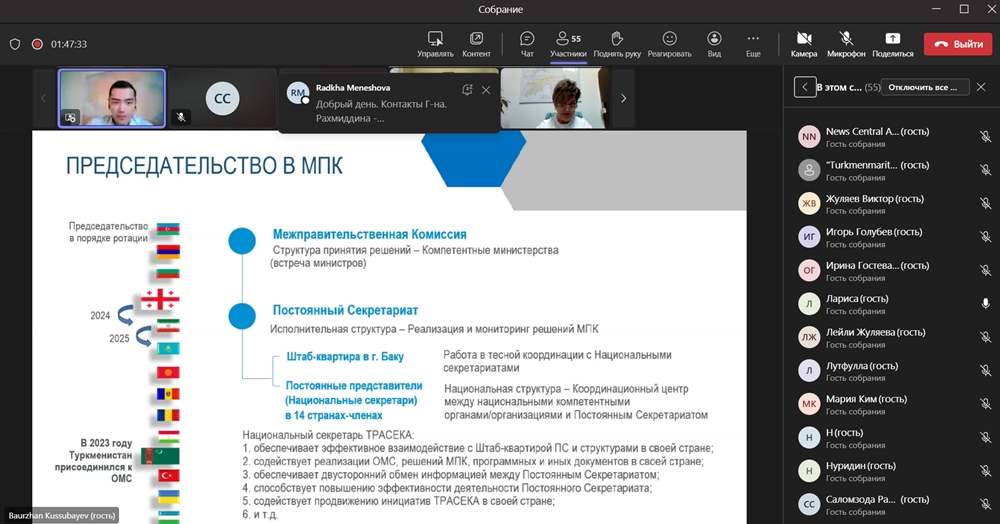Click mic icon for Мария Ким
The width and height of the screenshot is (1000, 524).
point(985,404)
